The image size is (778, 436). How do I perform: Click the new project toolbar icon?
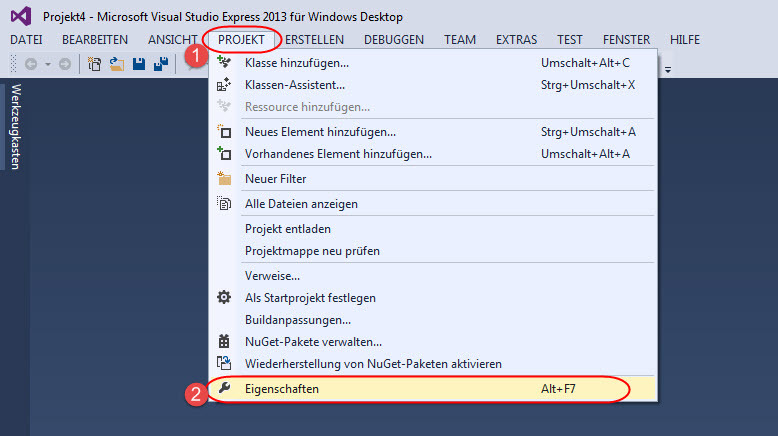(x=94, y=64)
